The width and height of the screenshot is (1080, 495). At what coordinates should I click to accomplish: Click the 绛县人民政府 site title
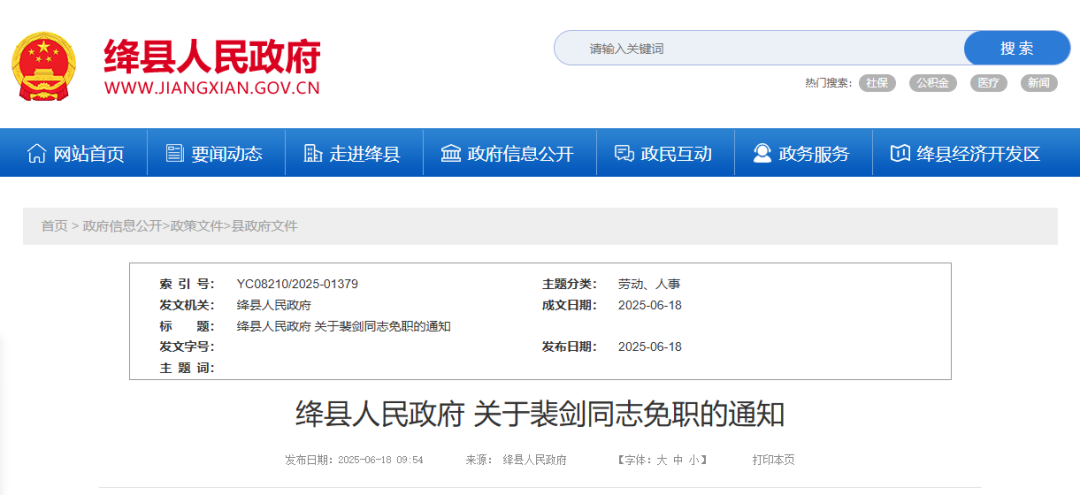tap(212, 56)
